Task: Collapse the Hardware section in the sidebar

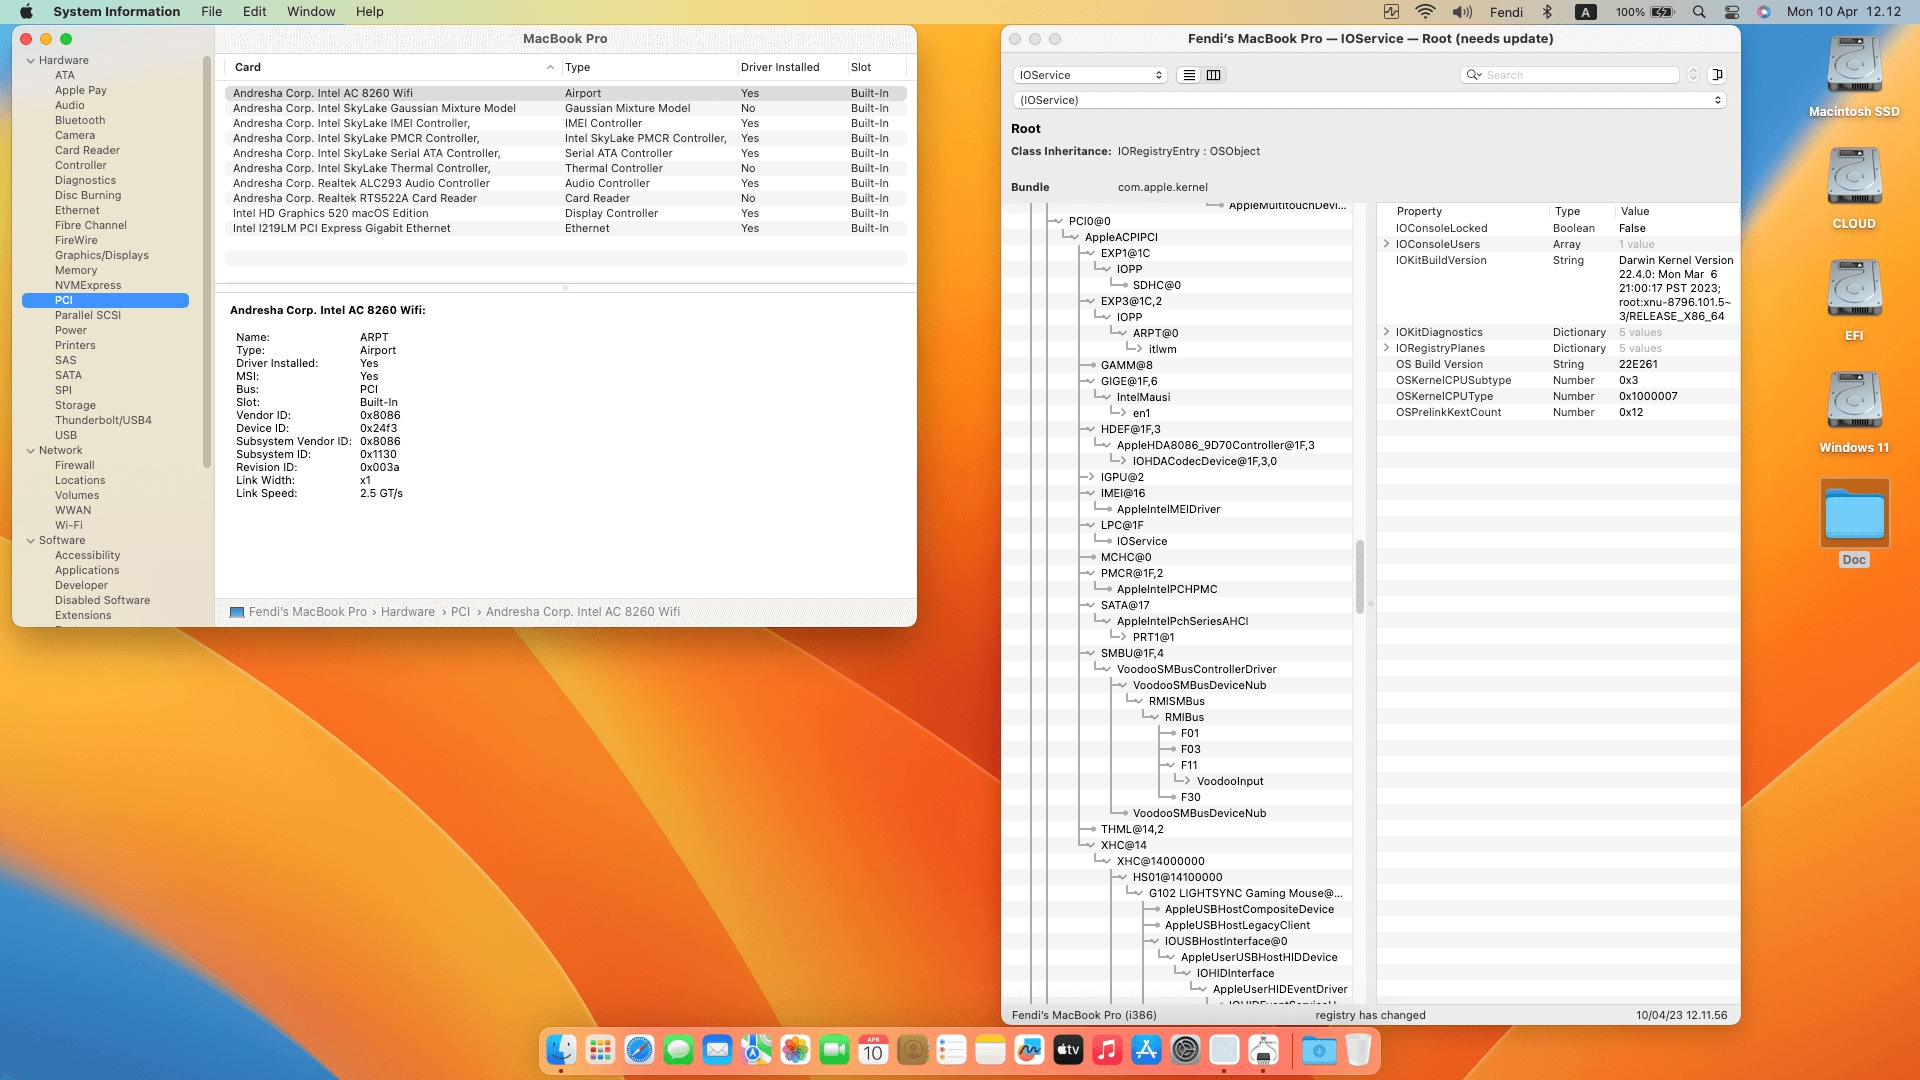Action: coord(31,60)
